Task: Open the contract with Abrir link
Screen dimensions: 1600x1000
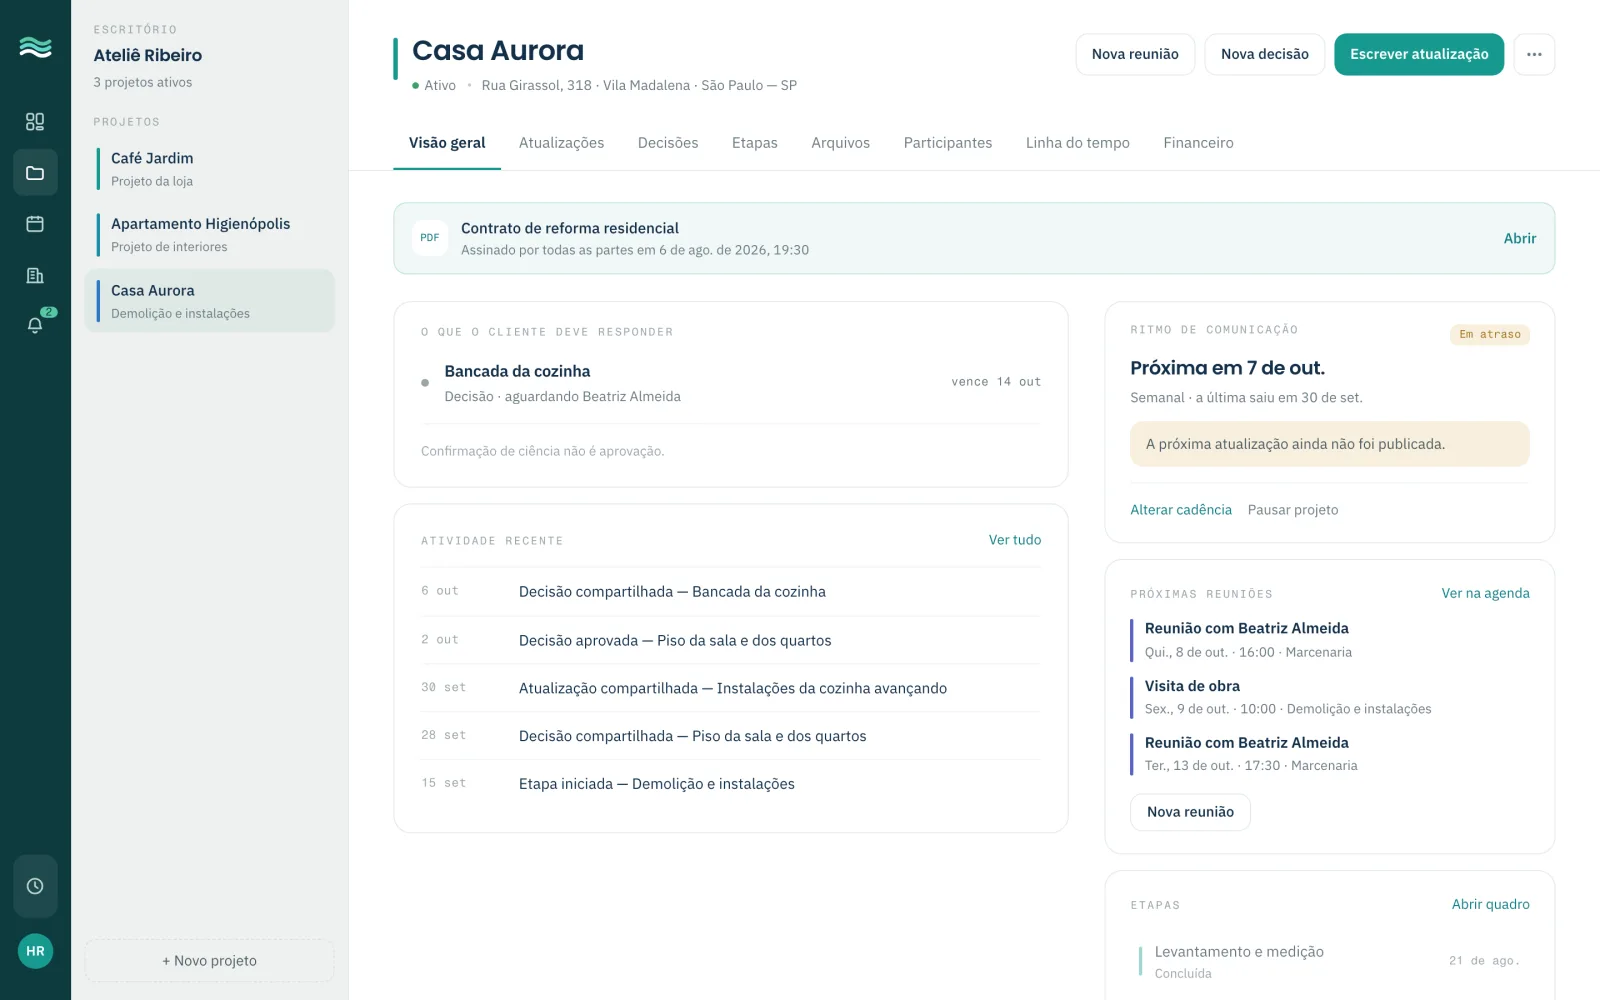Action: tap(1519, 238)
